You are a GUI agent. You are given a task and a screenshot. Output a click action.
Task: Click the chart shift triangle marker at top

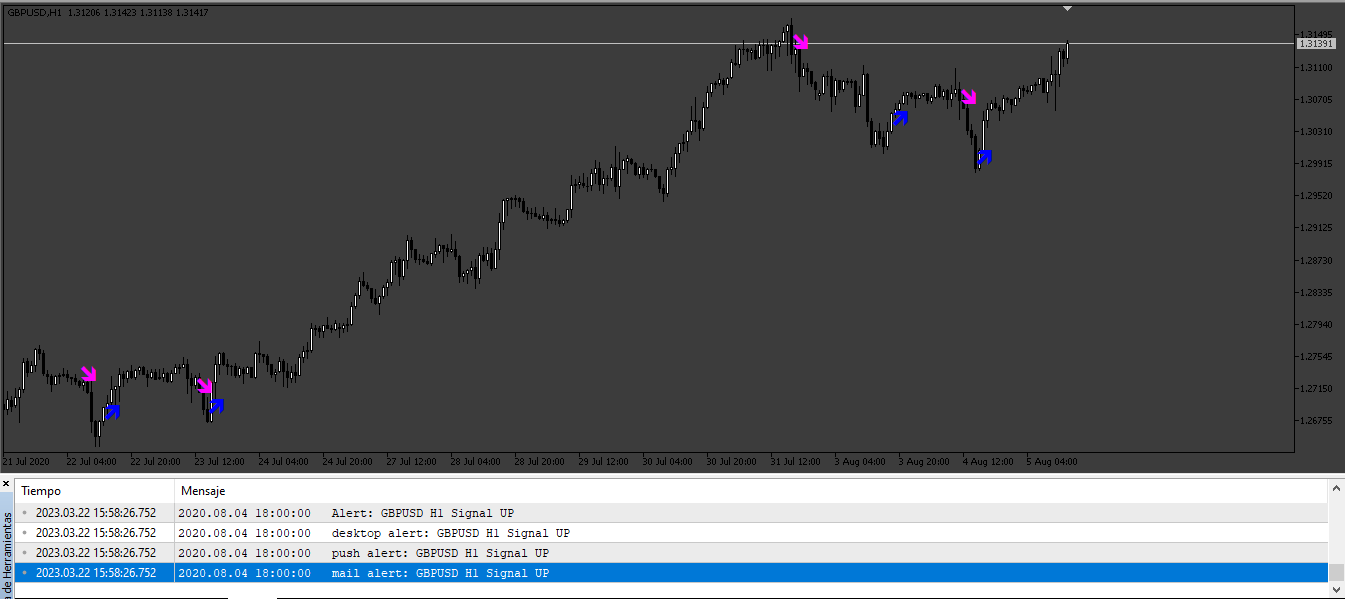coord(1068,8)
